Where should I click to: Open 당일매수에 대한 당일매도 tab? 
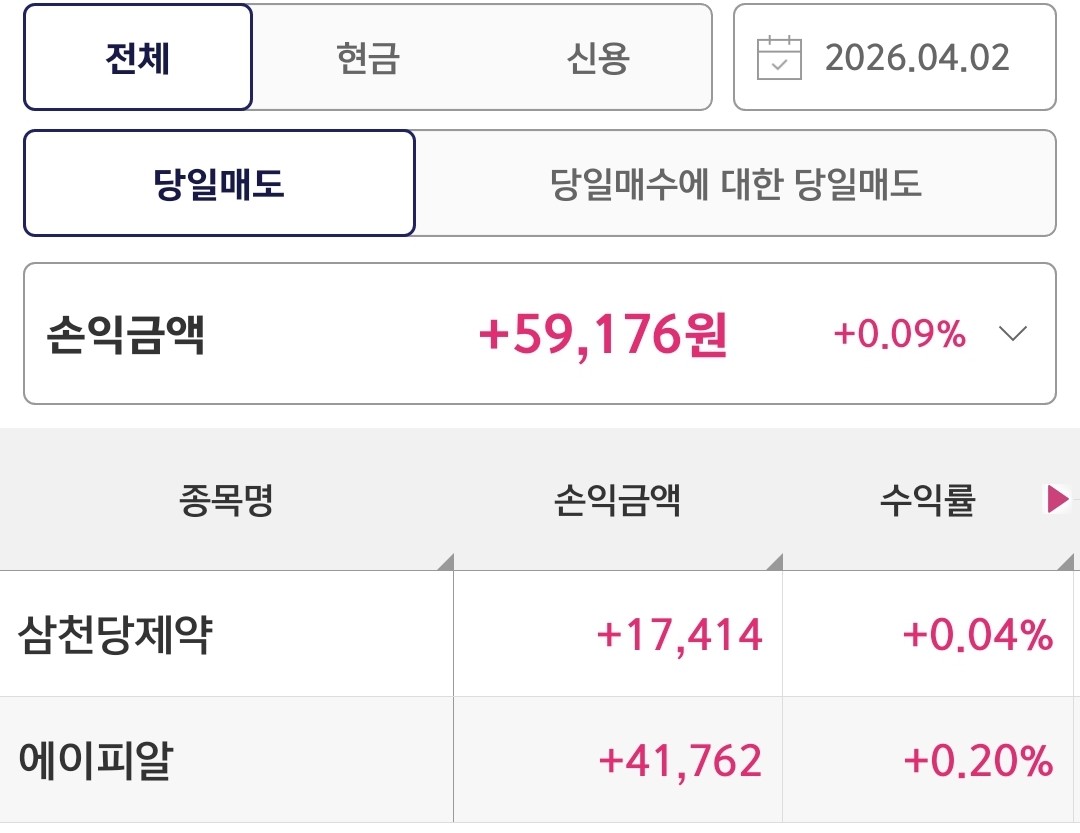[x=735, y=184]
